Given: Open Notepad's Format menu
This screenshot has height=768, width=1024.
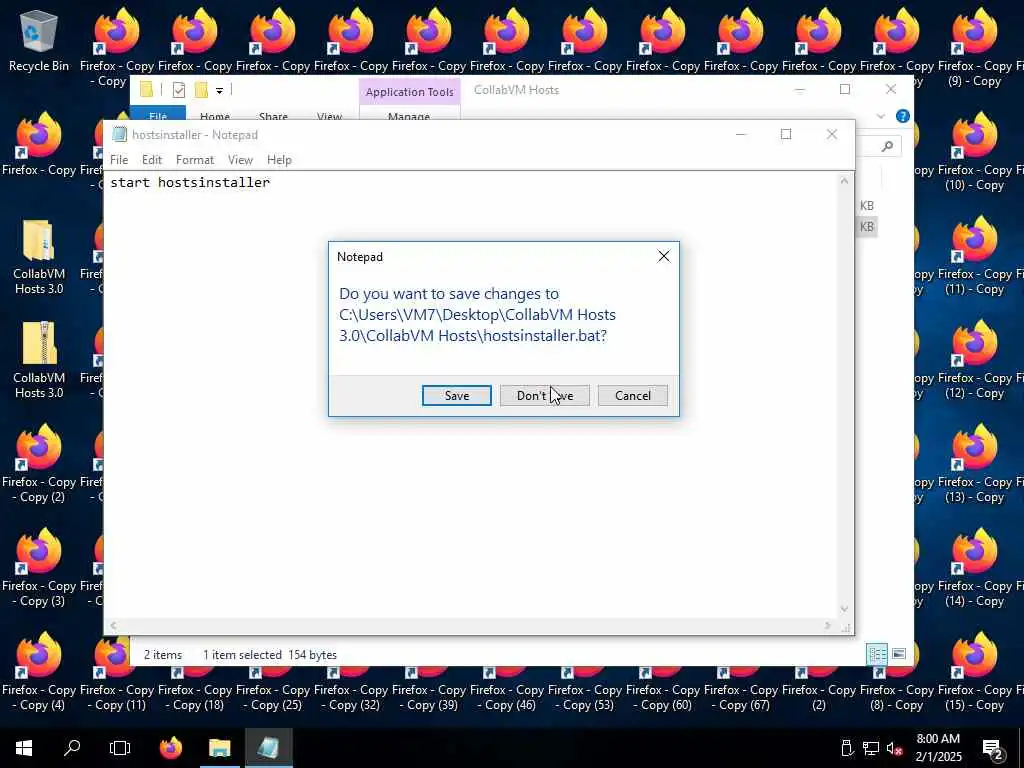Looking at the screenshot, I should click(x=195, y=159).
